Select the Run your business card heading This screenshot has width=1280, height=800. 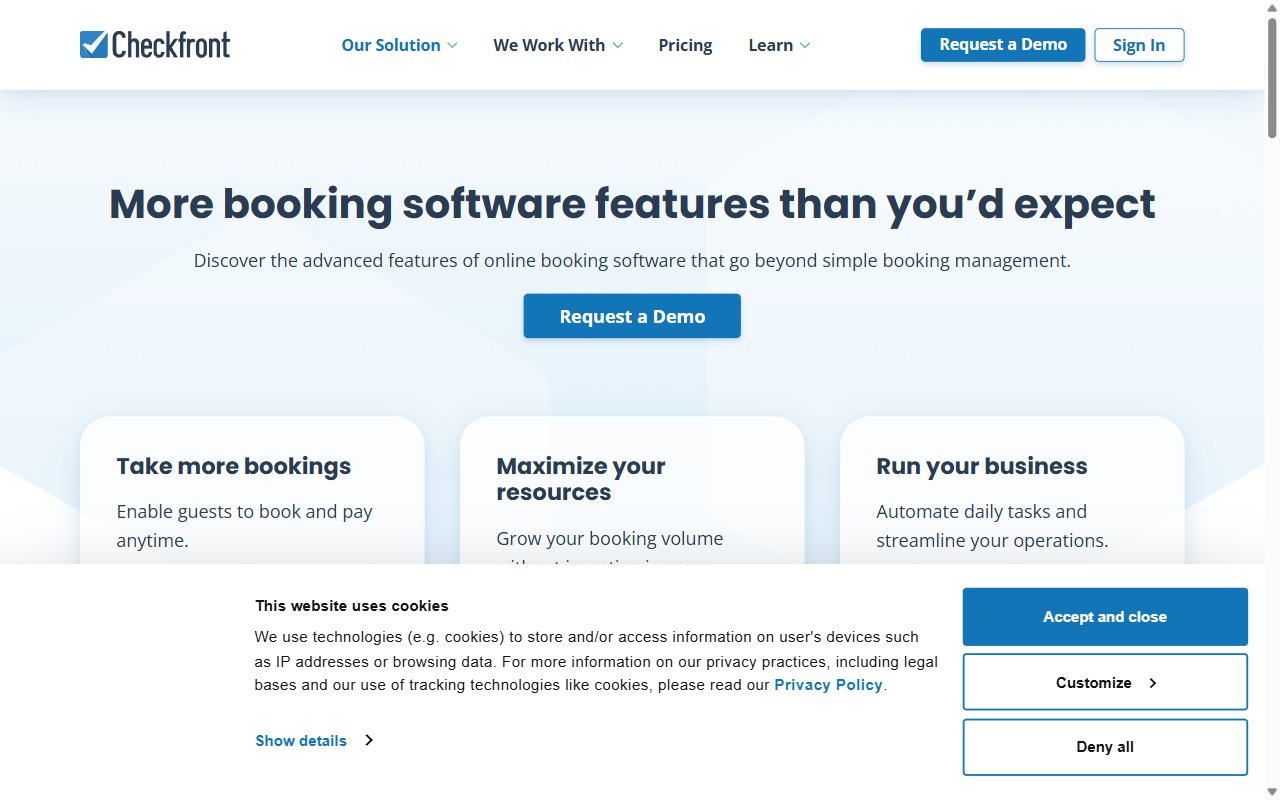pos(982,466)
